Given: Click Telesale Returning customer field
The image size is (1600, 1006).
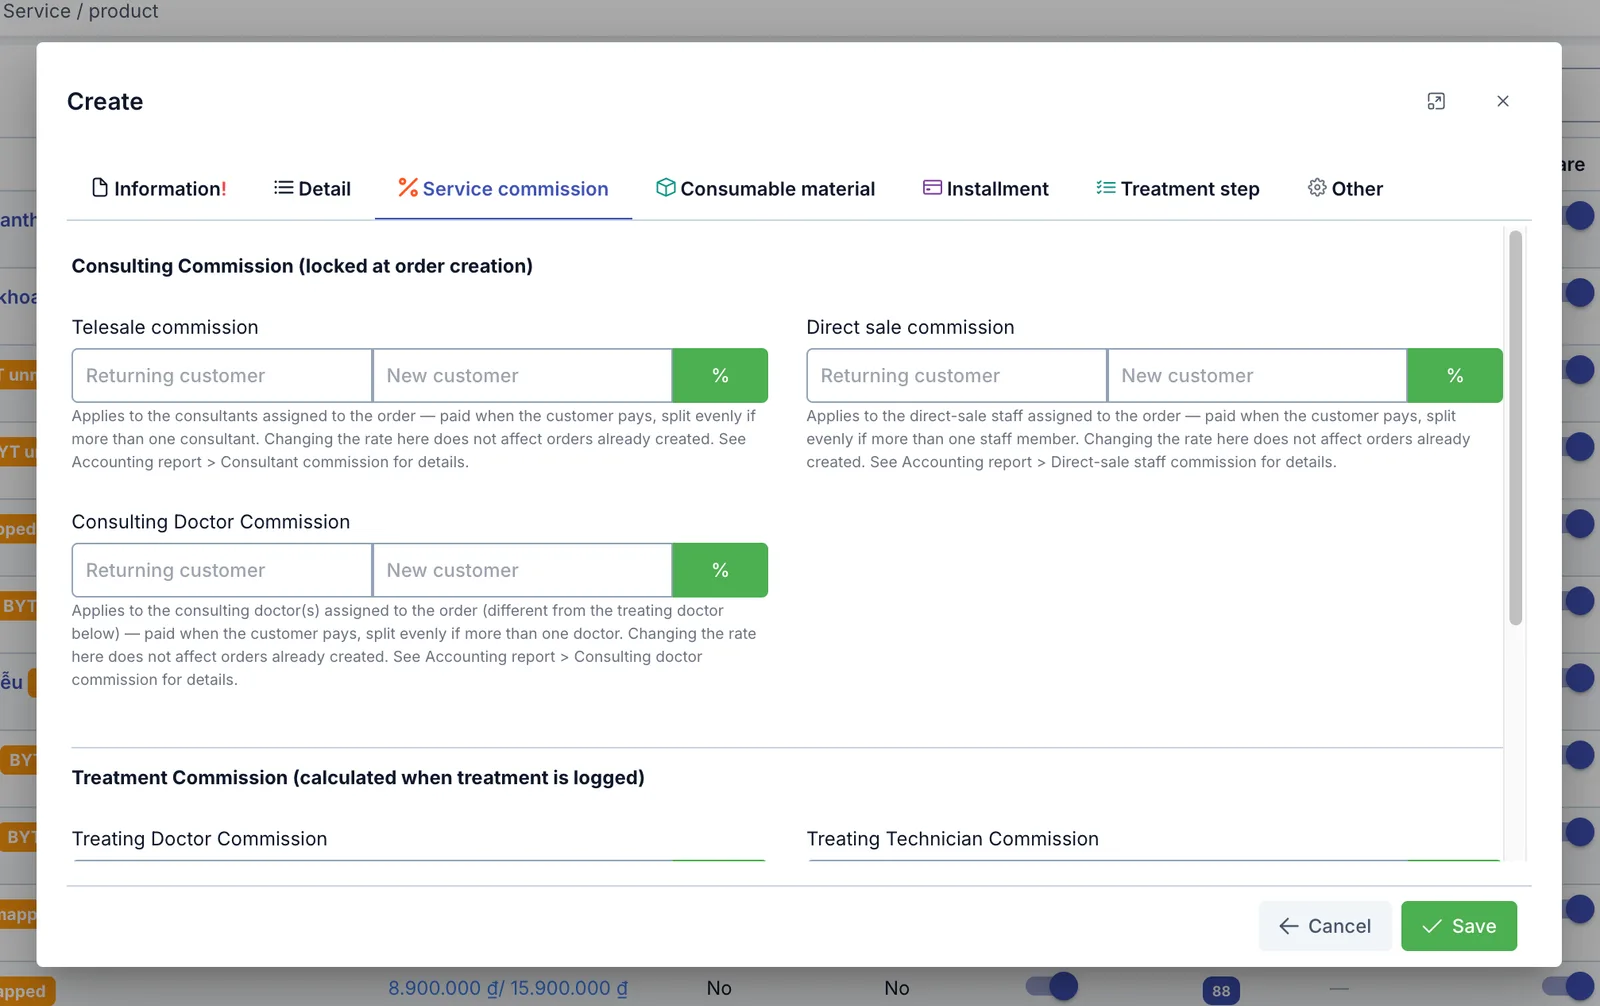Looking at the screenshot, I should [x=222, y=376].
